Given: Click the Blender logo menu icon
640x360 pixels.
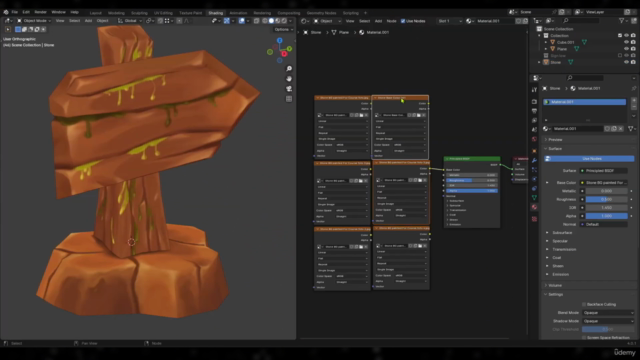Looking at the screenshot, I should click(6, 12).
